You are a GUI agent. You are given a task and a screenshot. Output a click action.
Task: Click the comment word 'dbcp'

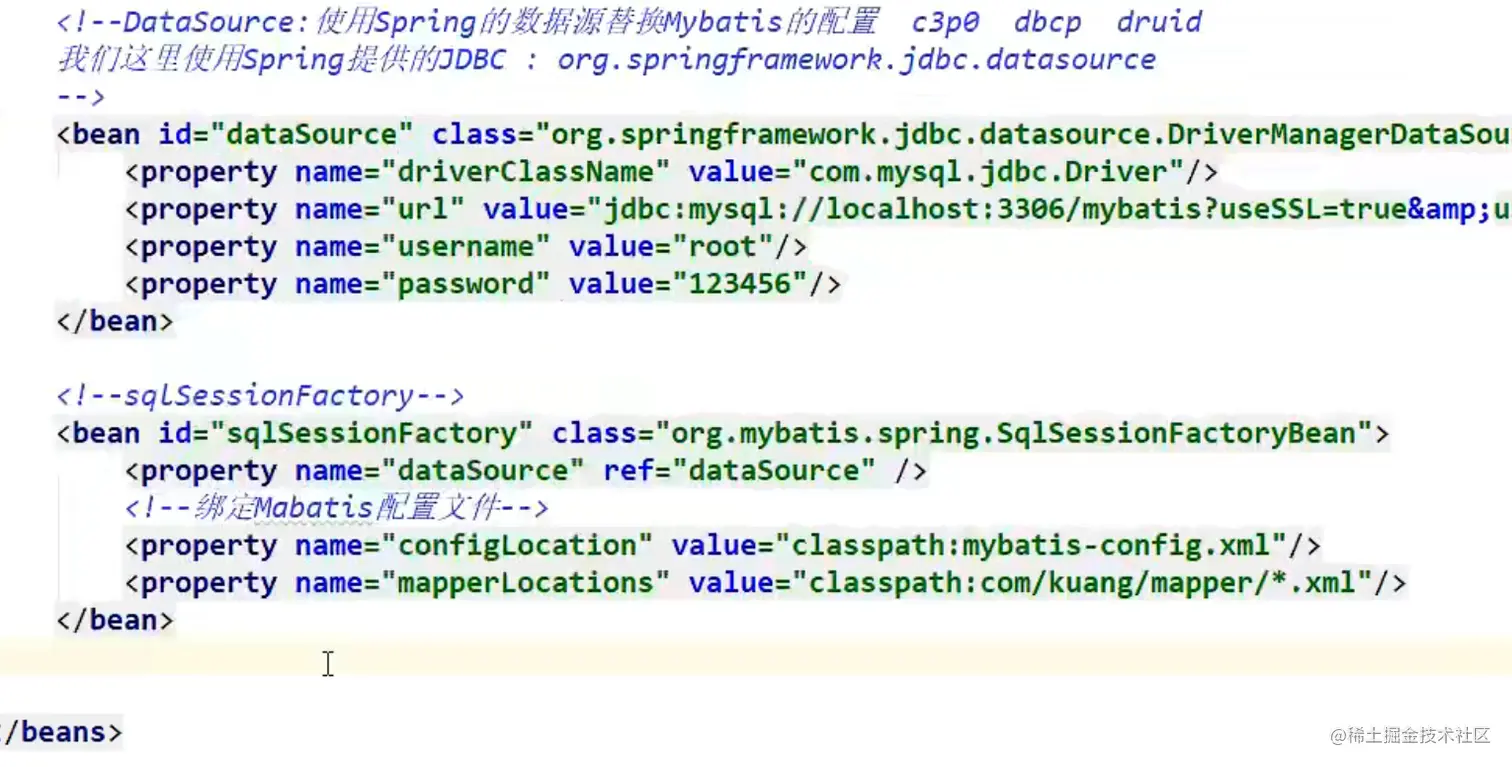1047,22
